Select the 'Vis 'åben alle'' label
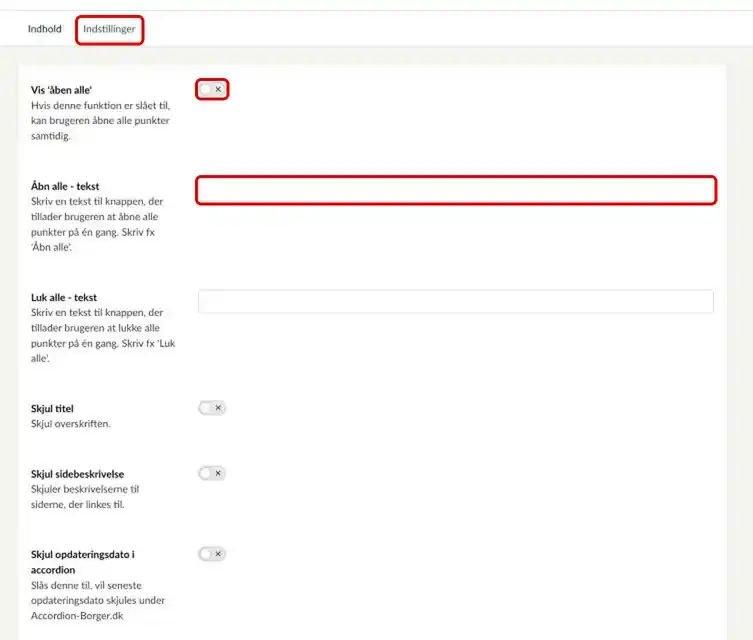This screenshot has height=640, width=753. tap(61, 90)
